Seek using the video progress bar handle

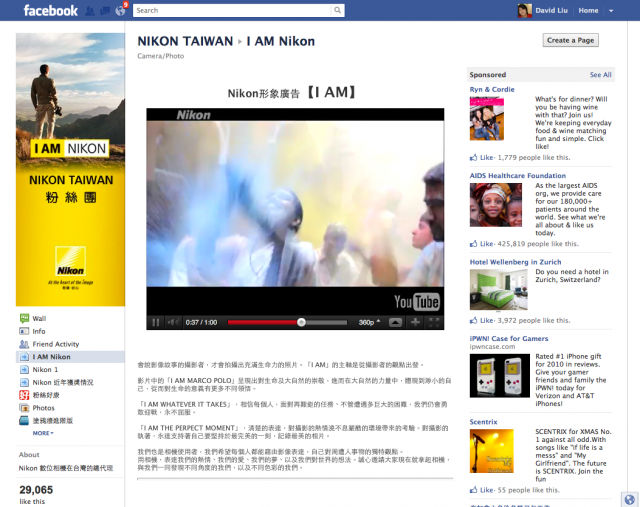pos(301,322)
